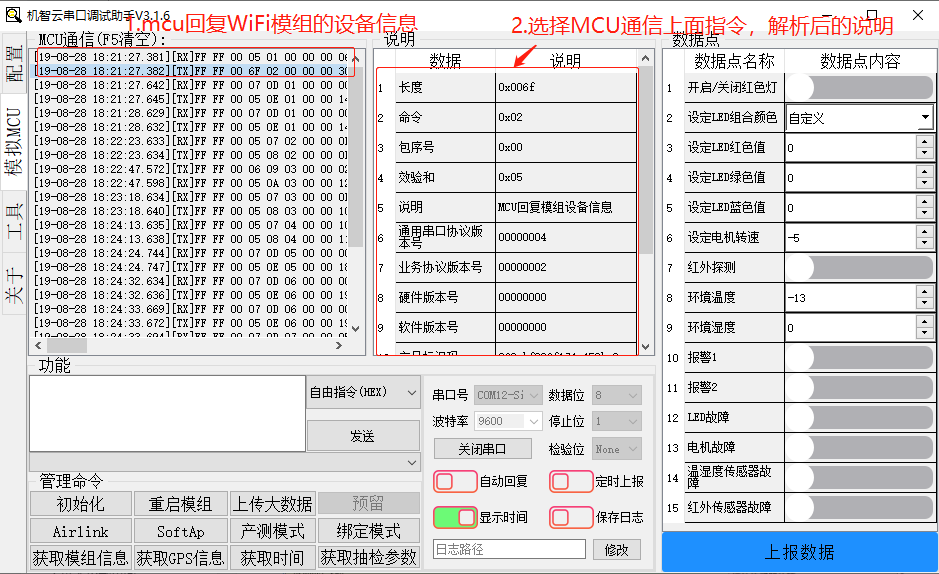Click 上报数据 button
This screenshot has width=939, height=574.
pyautogui.click(x=800, y=552)
